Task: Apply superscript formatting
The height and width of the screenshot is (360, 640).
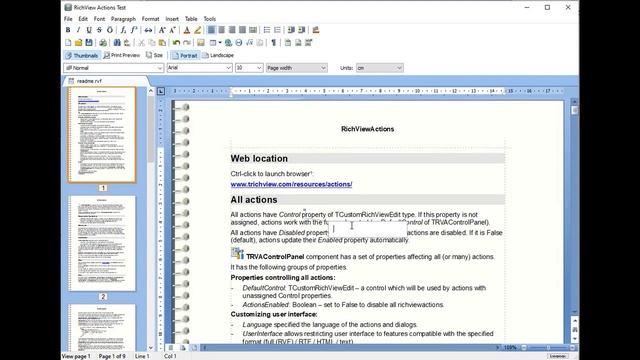Action: tap(134, 30)
